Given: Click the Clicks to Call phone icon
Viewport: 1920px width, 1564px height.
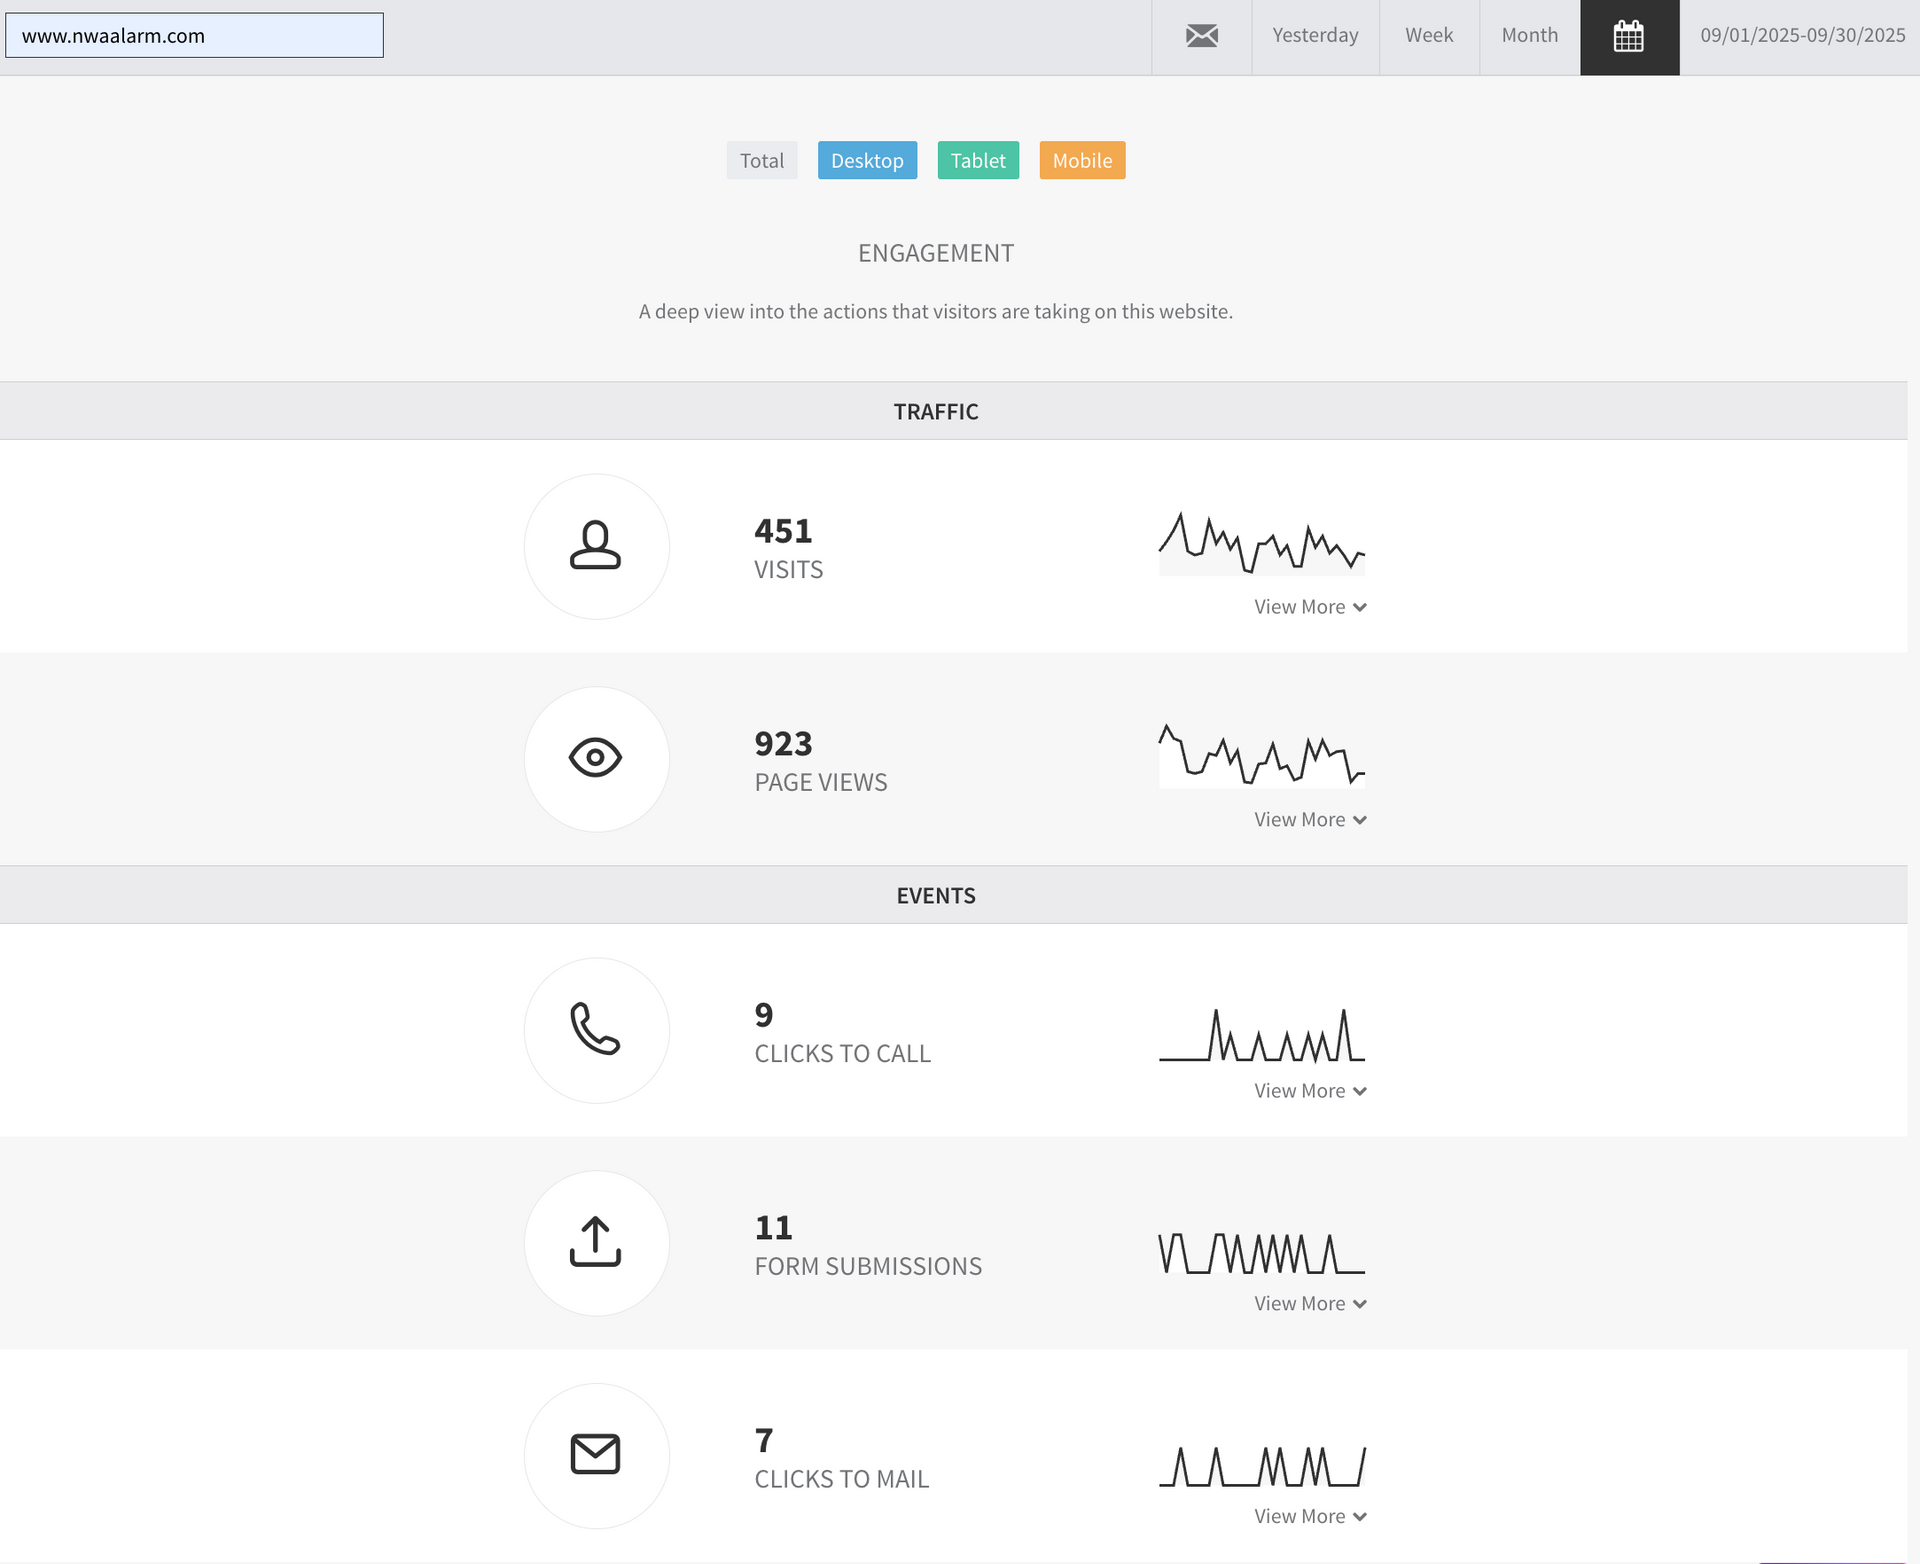Looking at the screenshot, I should (596, 1030).
